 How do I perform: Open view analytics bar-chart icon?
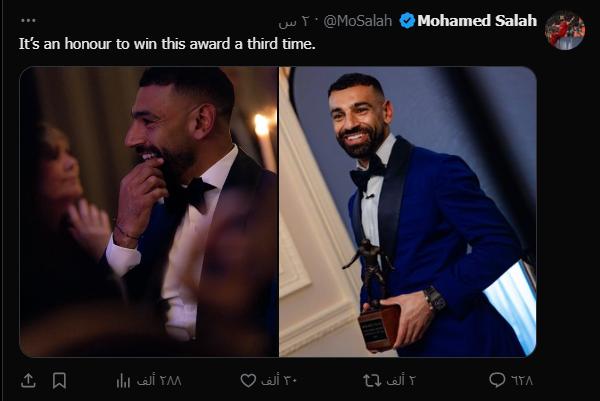pyautogui.click(x=124, y=380)
